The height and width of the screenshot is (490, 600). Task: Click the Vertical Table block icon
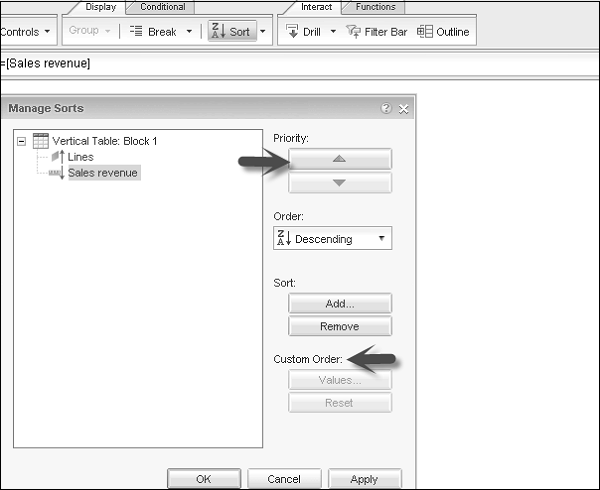[x=41, y=141]
